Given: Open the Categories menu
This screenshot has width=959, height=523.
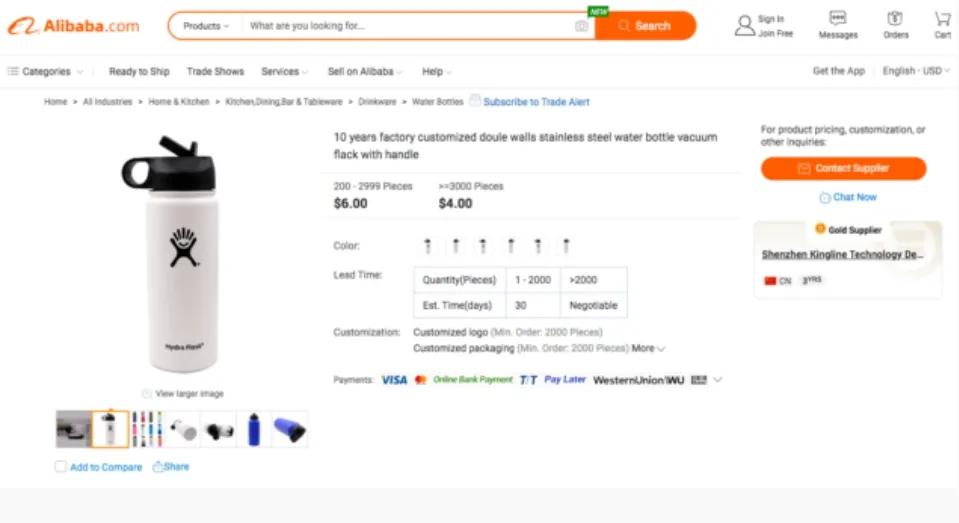Looking at the screenshot, I should click(x=46, y=72).
